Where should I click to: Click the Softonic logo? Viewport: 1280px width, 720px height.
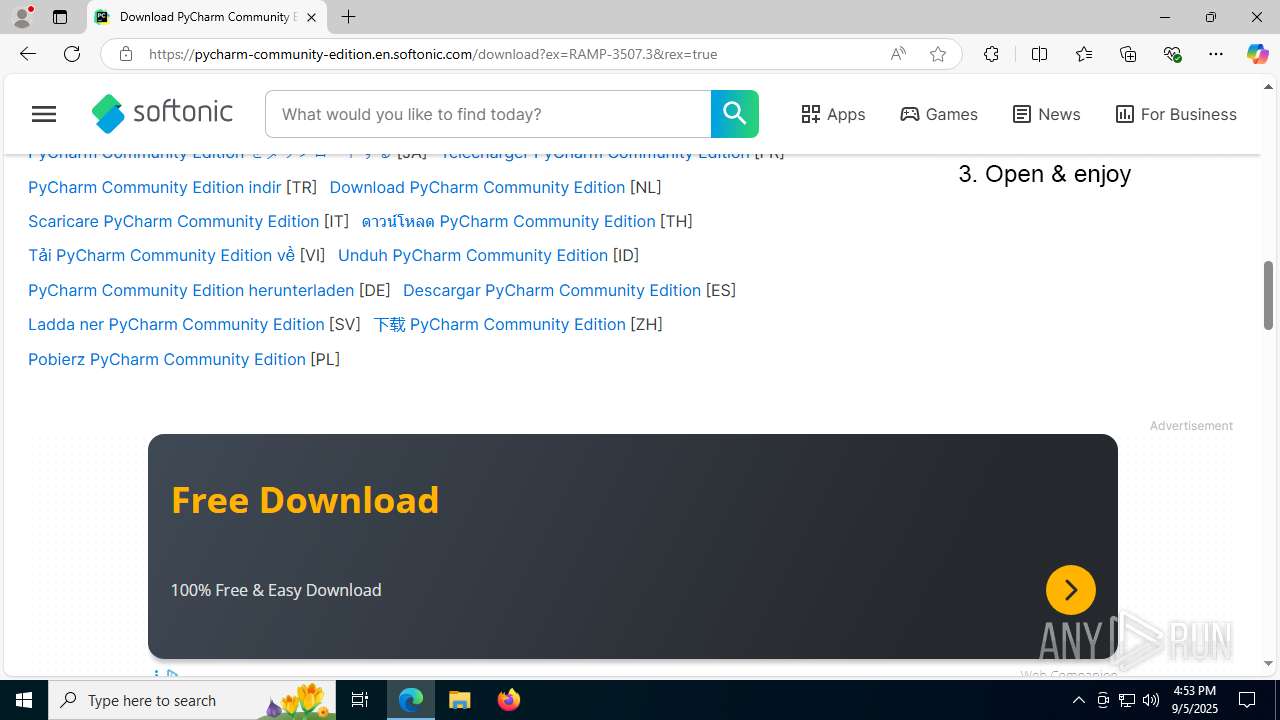coord(162,114)
